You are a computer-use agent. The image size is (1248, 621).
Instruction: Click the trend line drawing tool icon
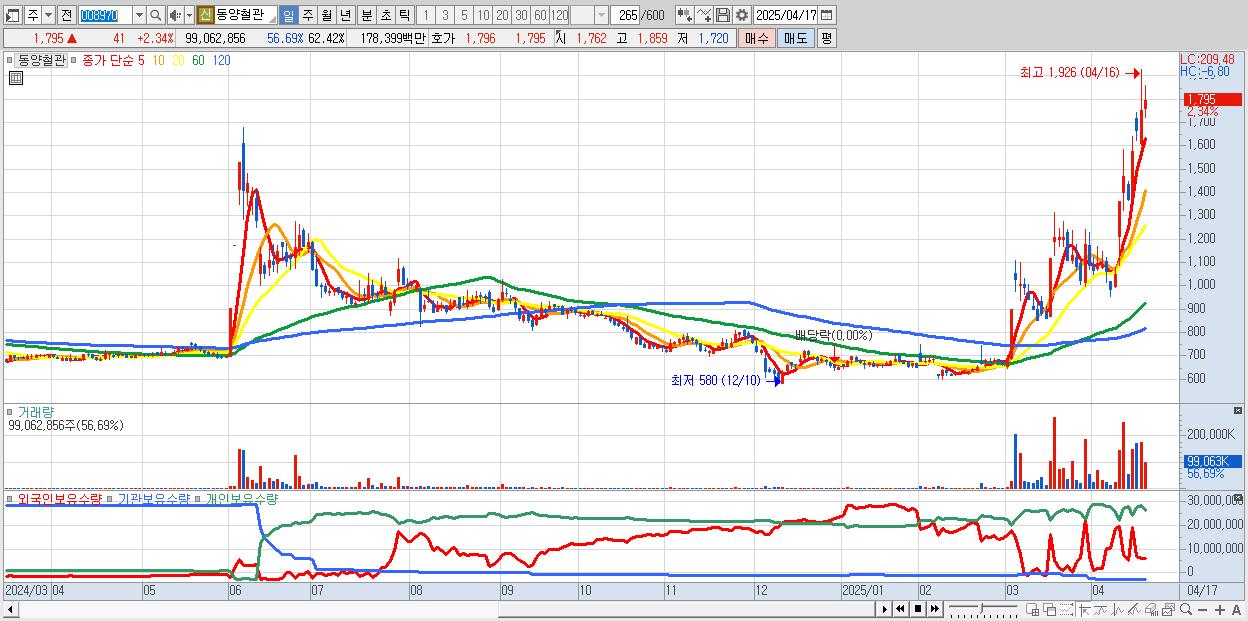1135,610
